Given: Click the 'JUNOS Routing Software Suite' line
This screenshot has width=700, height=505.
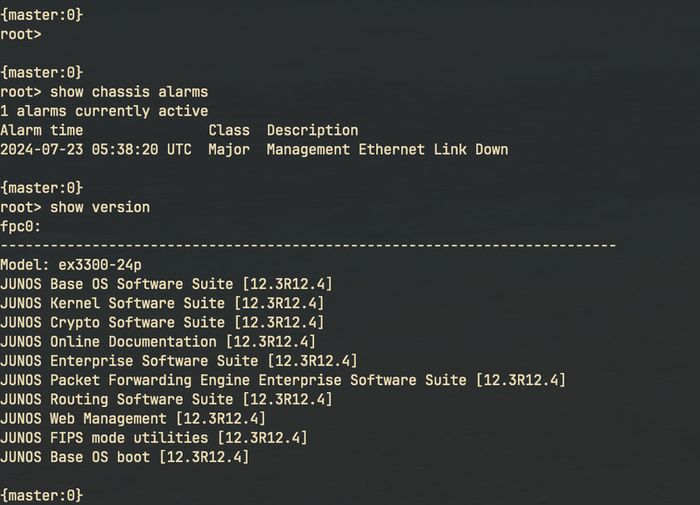Looking at the screenshot, I should tap(167, 399).
